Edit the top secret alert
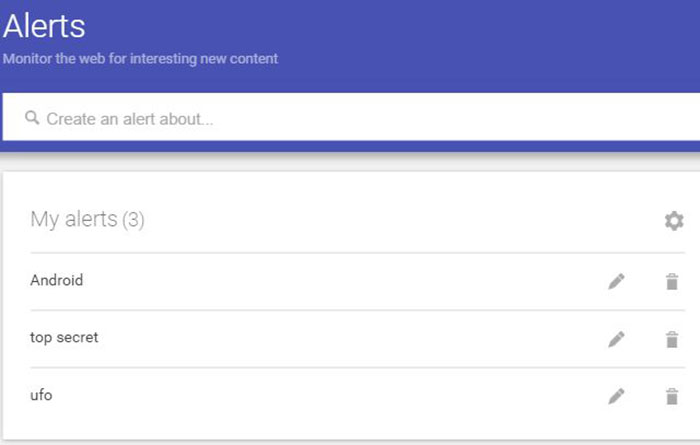Screen dimensions: 700x445 pyautogui.click(x=616, y=339)
